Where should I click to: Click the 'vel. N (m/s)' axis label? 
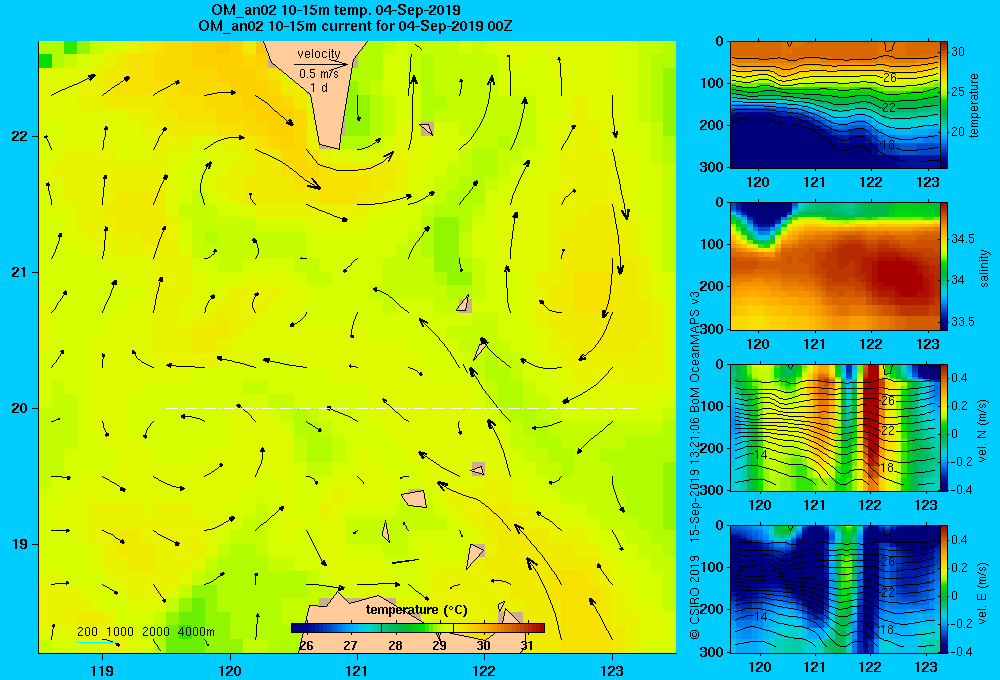pyautogui.click(x=983, y=431)
